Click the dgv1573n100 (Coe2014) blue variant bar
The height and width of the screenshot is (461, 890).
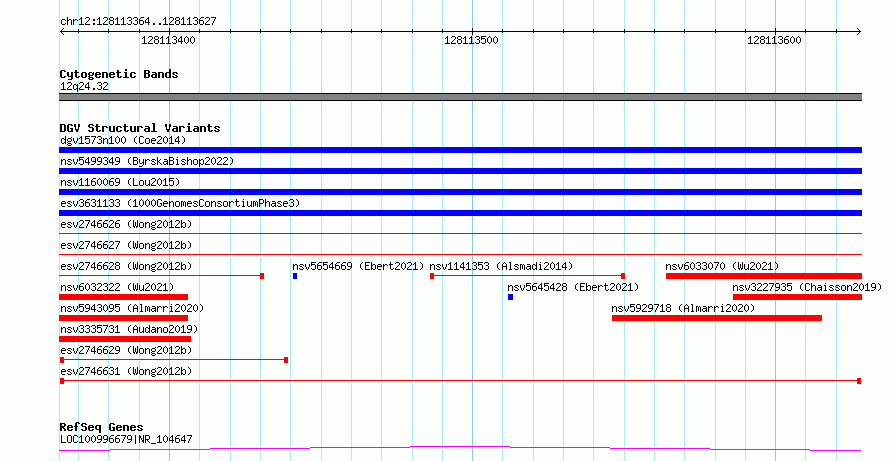click(x=460, y=150)
